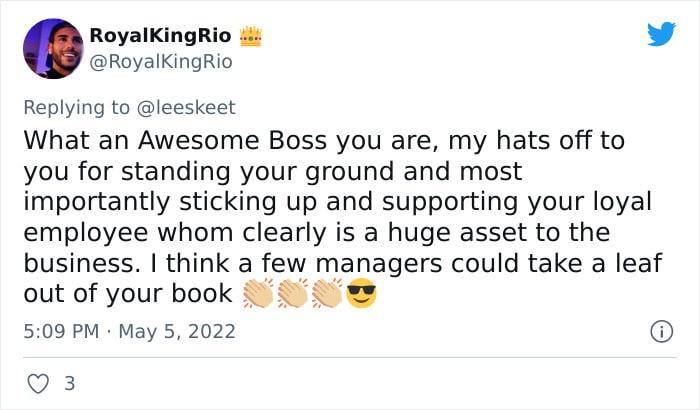The height and width of the screenshot is (410, 700).
Task: Open RoyalKingRio's profile picture
Action: pos(53,49)
